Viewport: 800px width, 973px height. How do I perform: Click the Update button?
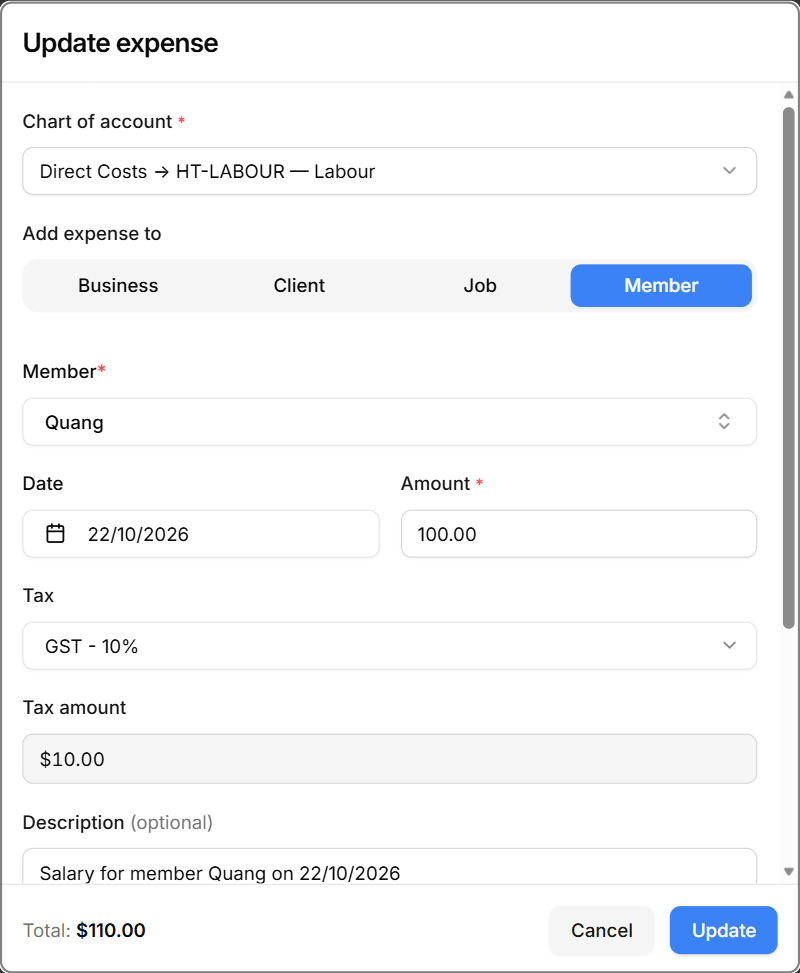[724, 930]
